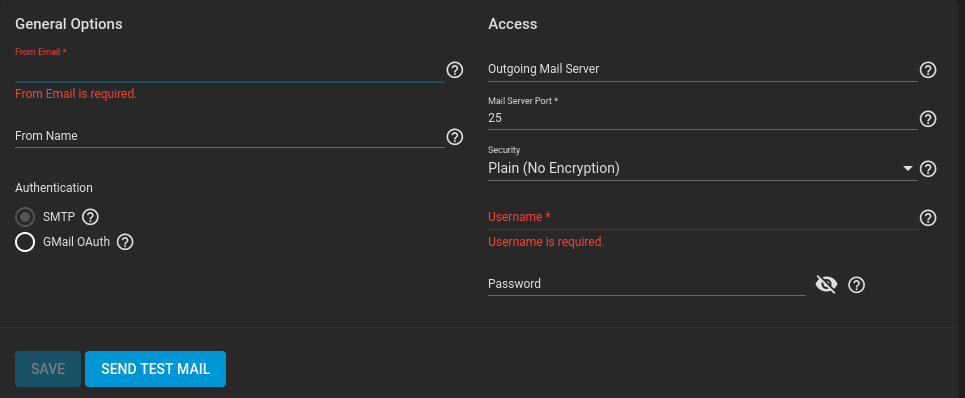
Task: Show the SMTP authentication help tooltip
Action: [90, 217]
